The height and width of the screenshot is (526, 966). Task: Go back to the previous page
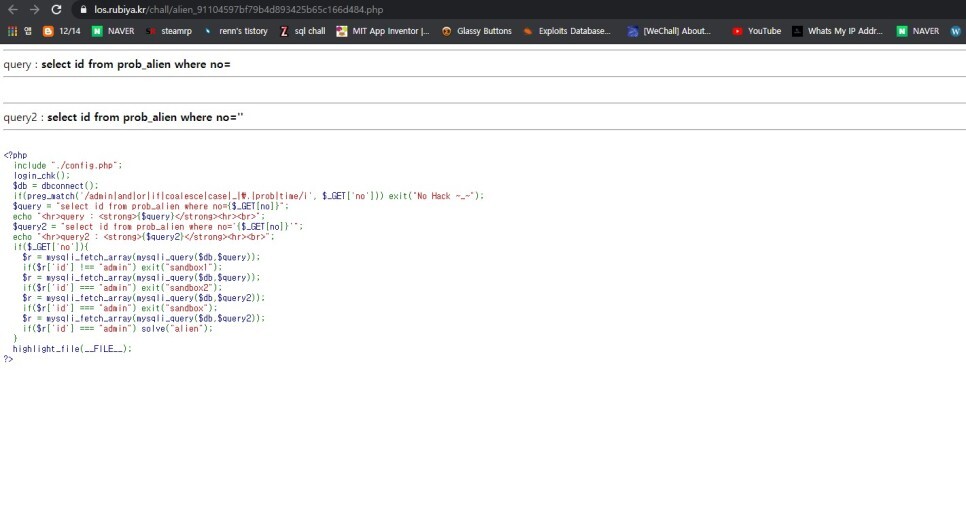tap(12, 10)
